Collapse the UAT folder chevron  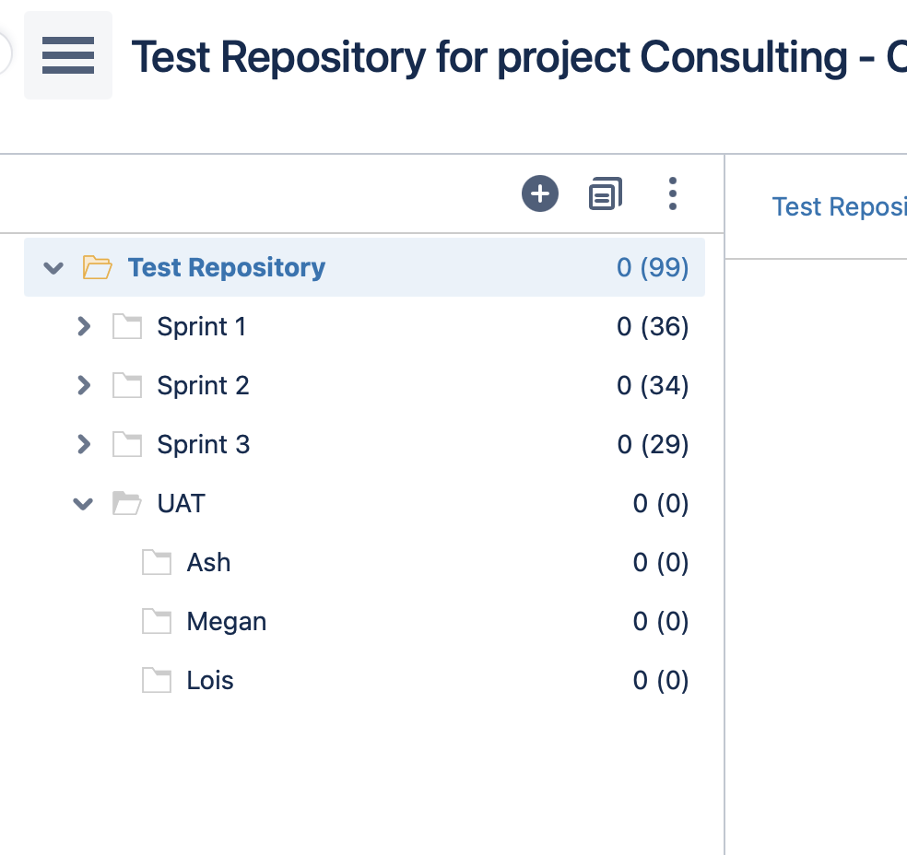83,504
